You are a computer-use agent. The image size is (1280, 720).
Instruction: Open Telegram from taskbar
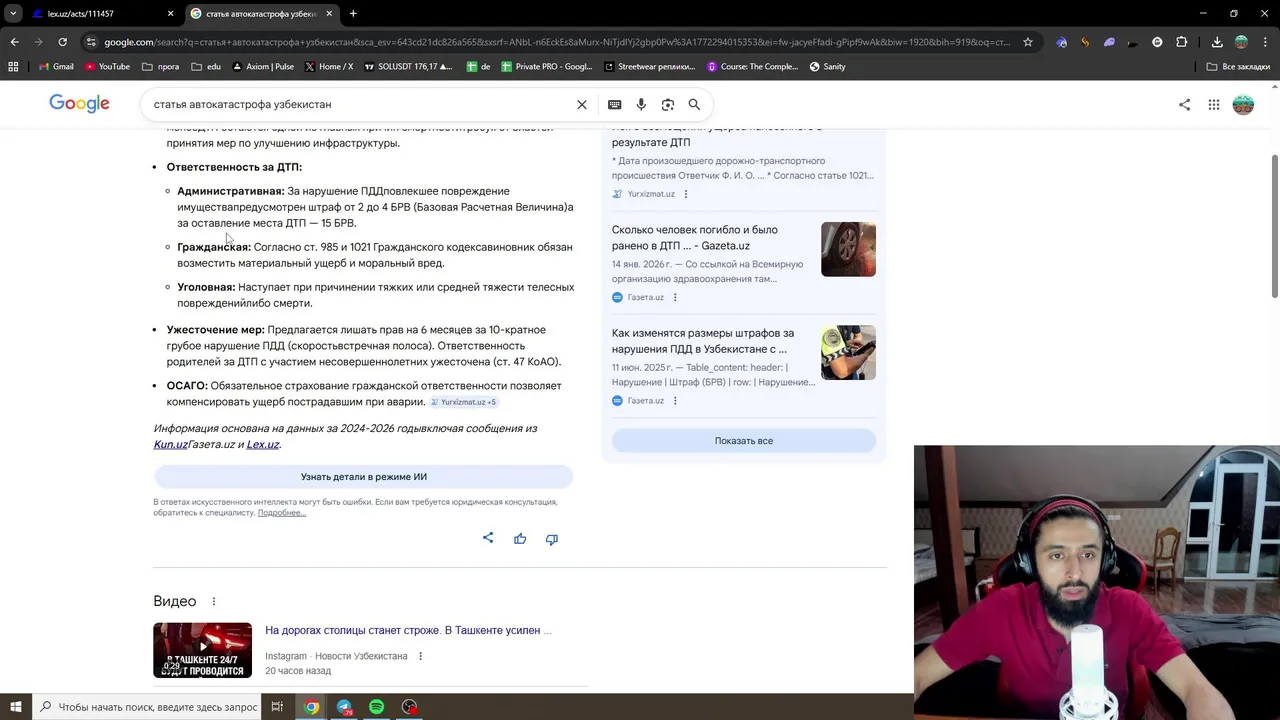344,707
